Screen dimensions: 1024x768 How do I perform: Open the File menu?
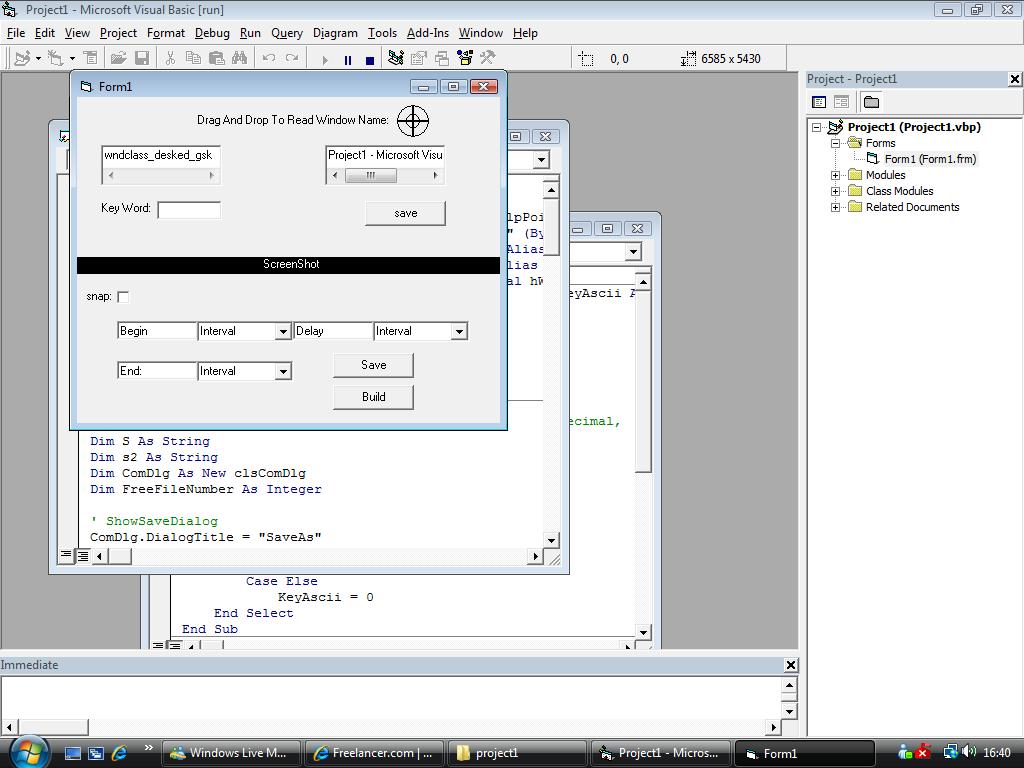[16, 33]
